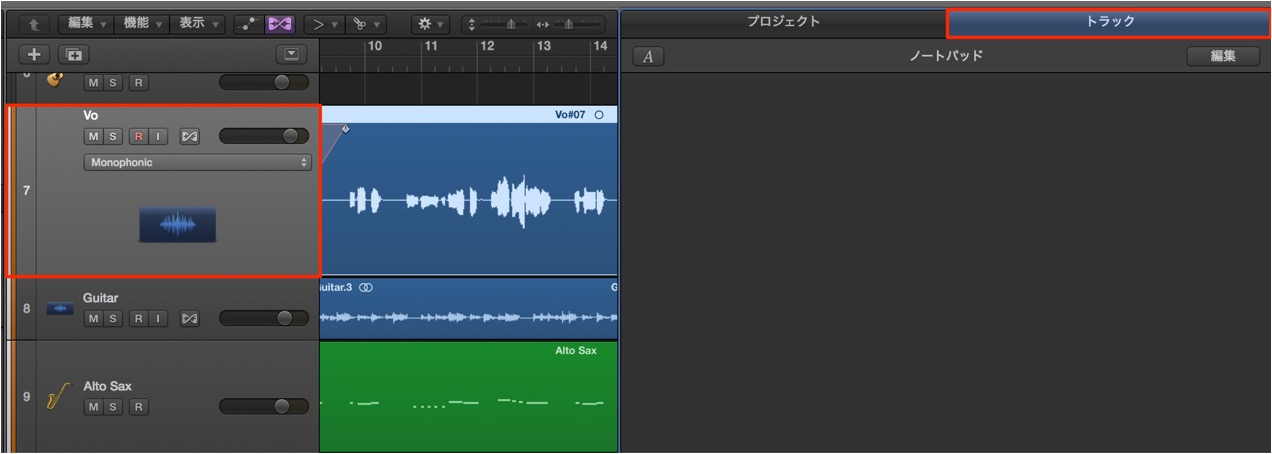Click the add new track plus button

34,55
